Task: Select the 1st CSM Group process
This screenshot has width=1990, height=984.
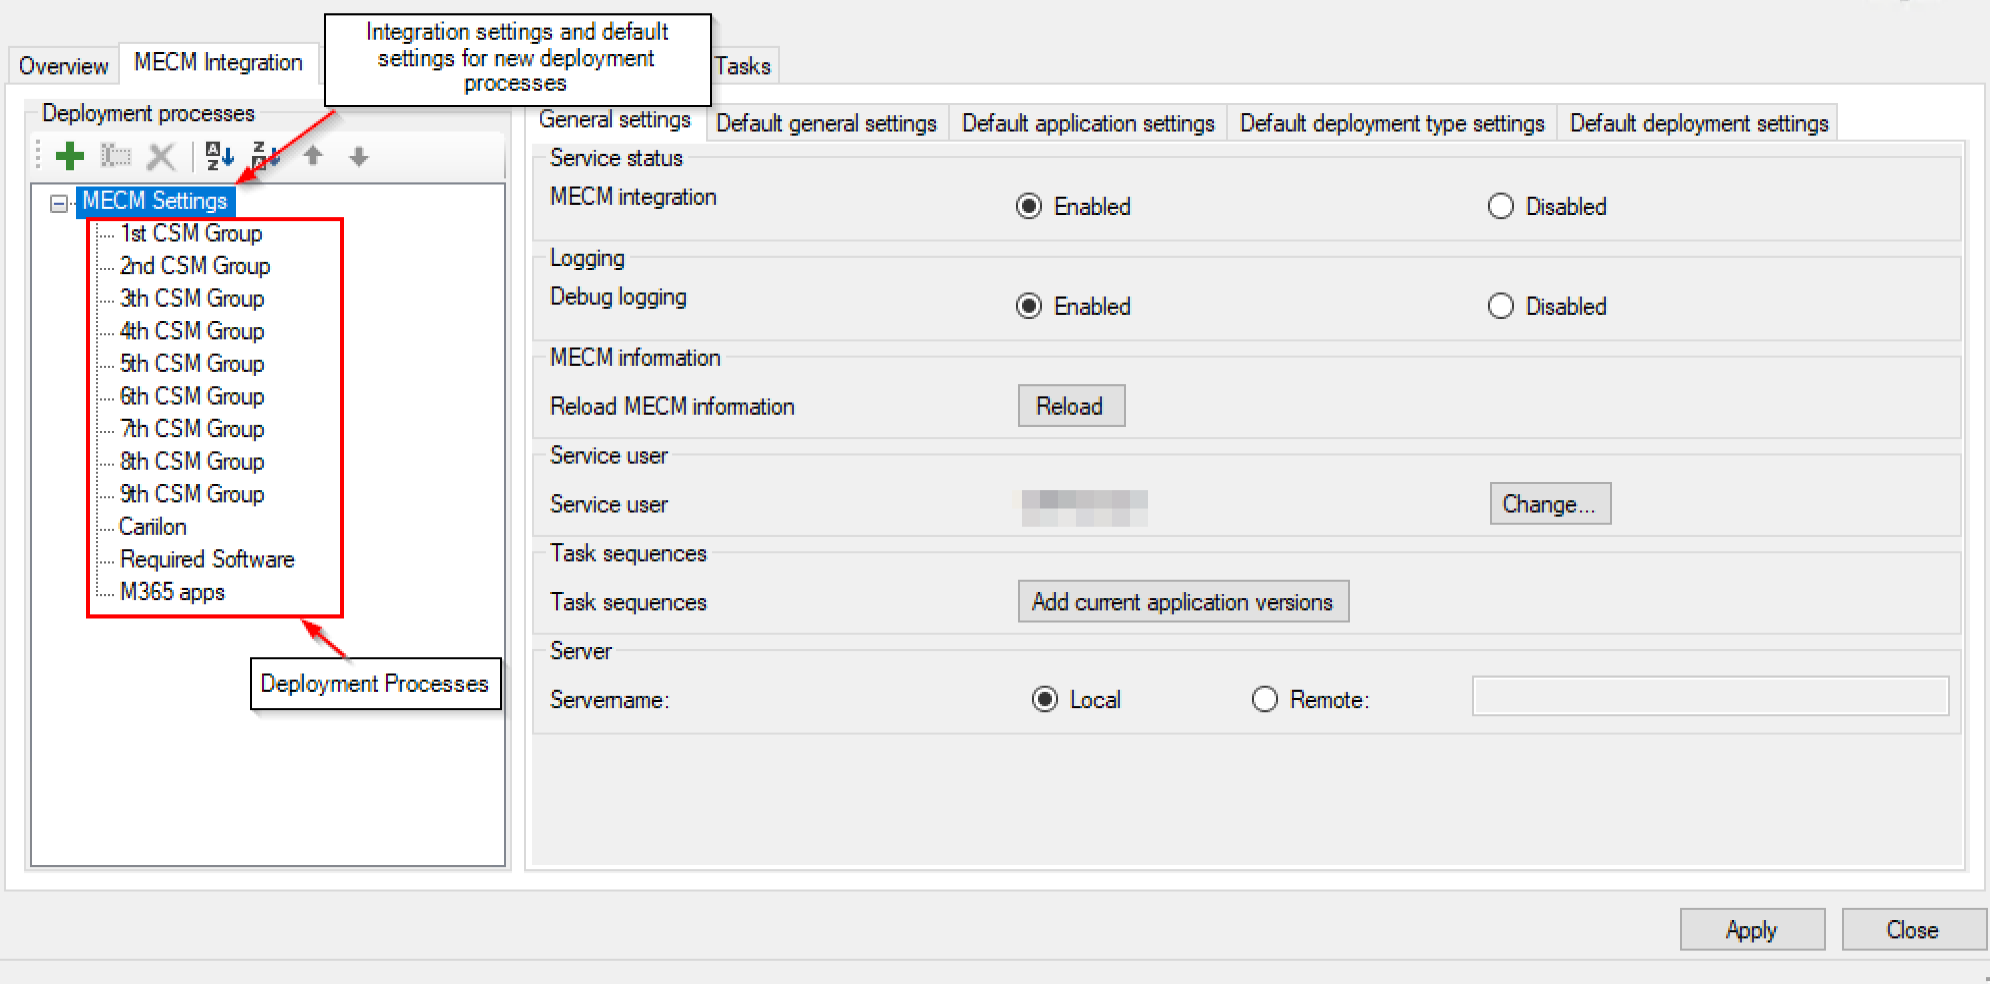Action: coord(191,233)
